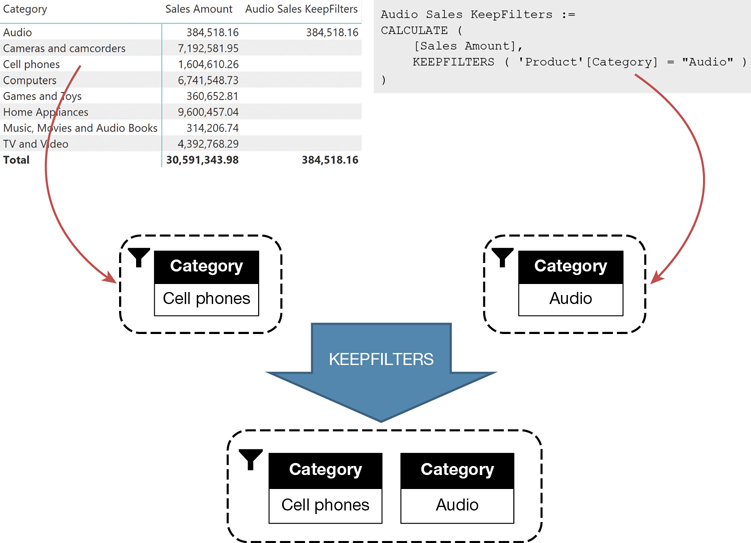Click the [Sales Amount], code line
The width and height of the screenshot is (751, 543).
pos(468,46)
